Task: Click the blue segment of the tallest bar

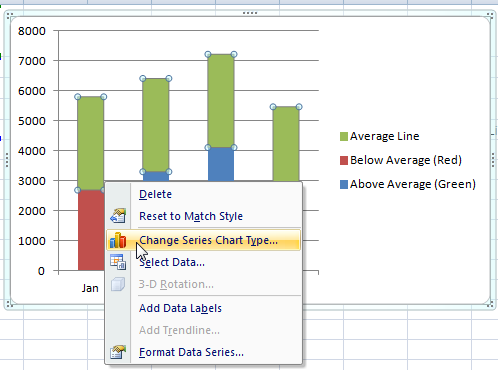Action: pyautogui.click(x=221, y=164)
